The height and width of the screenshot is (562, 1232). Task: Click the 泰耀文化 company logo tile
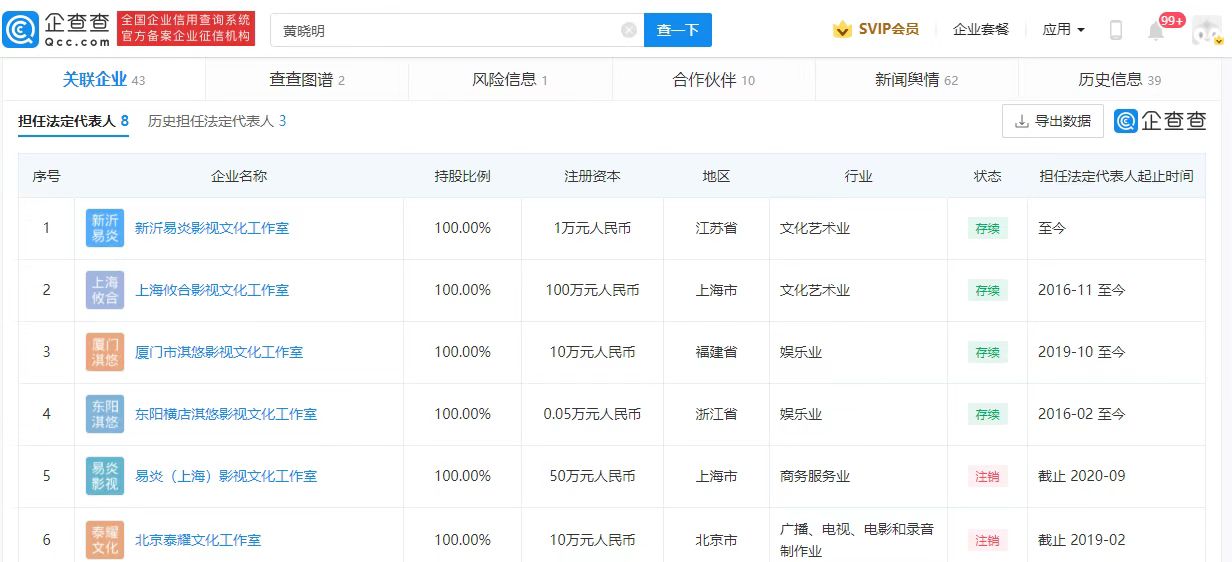pyautogui.click(x=105, y=540)
